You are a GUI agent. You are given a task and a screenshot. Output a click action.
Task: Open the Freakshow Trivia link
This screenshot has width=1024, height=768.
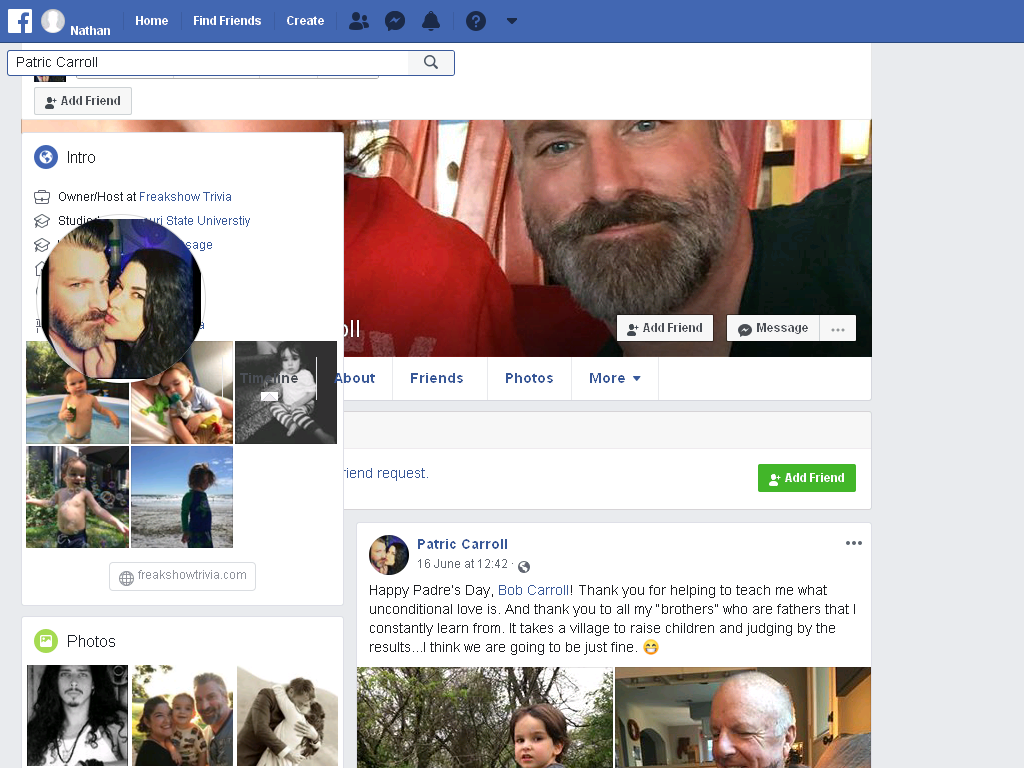click(185, 197)
